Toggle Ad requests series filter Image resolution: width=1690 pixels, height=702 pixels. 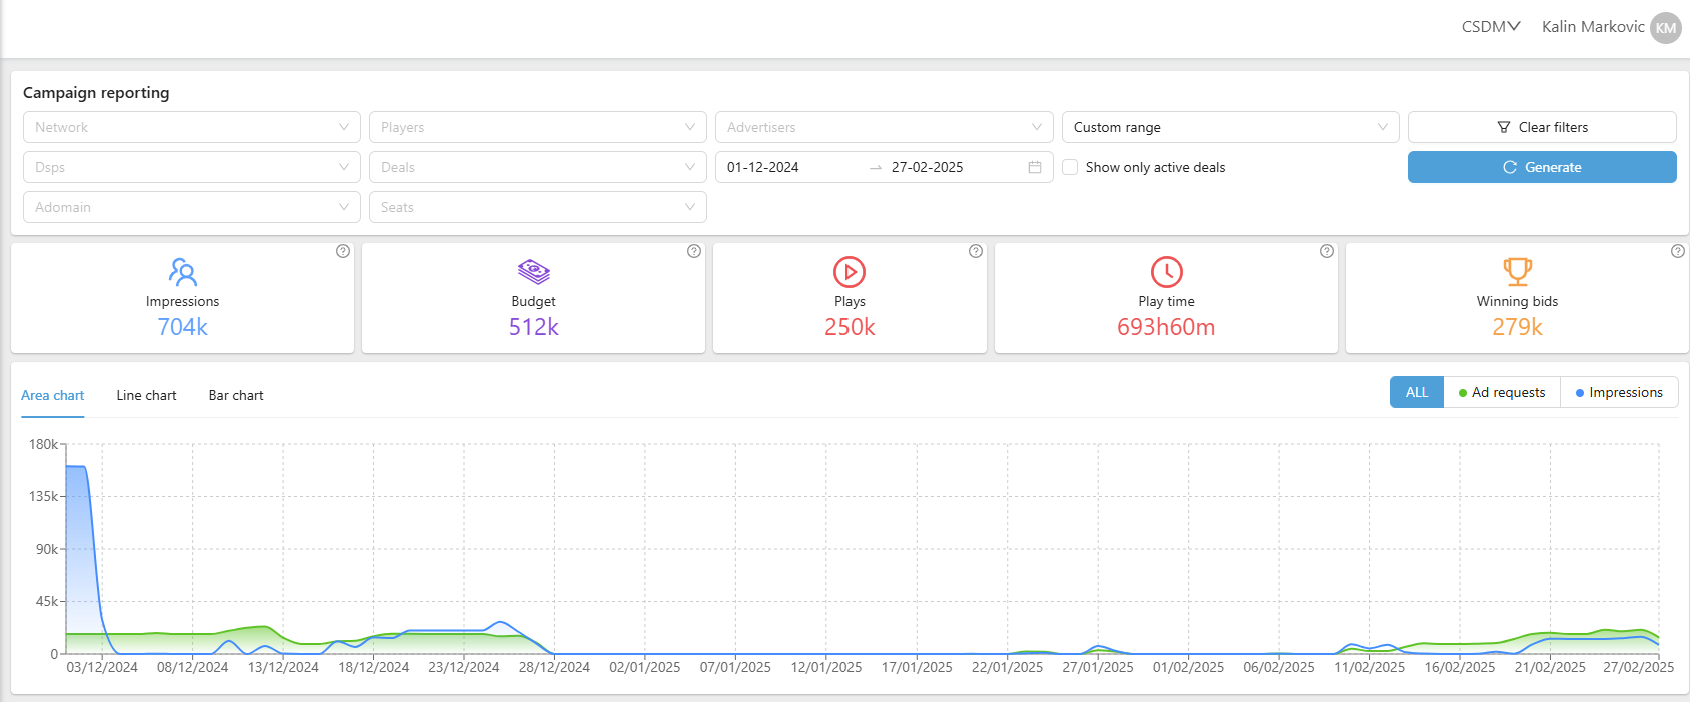[1502, 393]
